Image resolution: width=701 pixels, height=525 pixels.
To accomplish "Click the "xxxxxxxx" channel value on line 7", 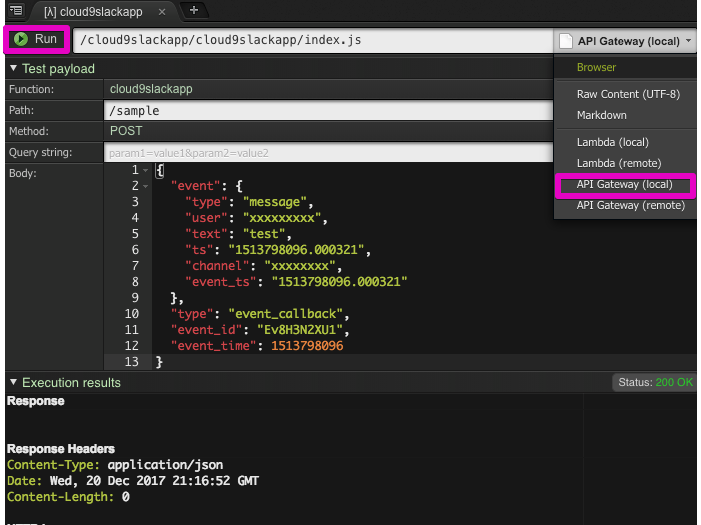I will (x=300, y=266).
